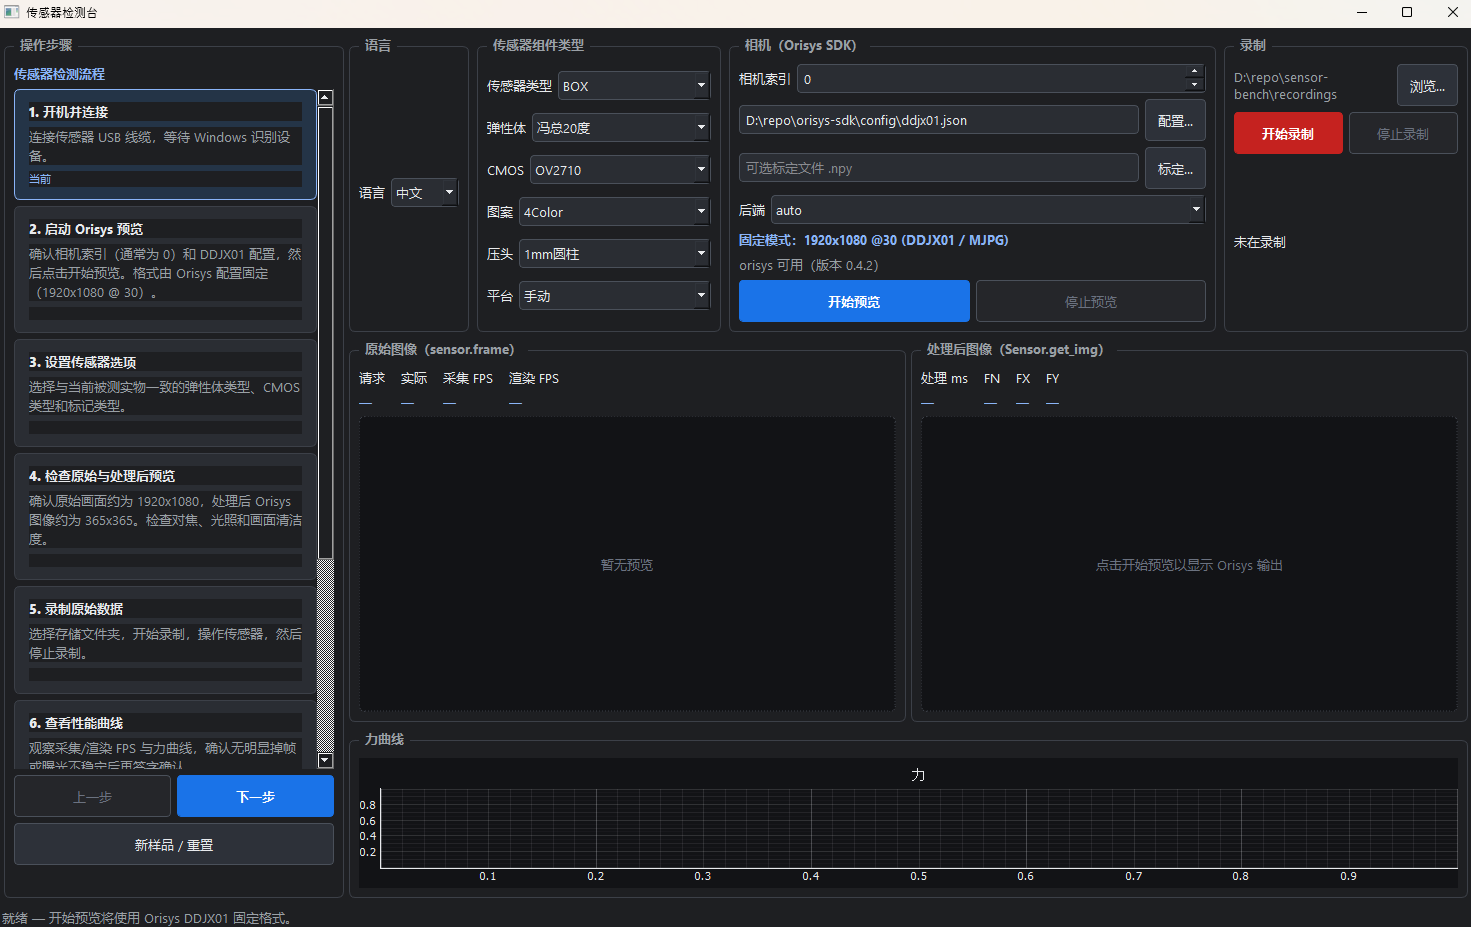Viewport: 1471px width, 927px height.
Task: Click the 标定... button
Action: tap(1175, 168)
